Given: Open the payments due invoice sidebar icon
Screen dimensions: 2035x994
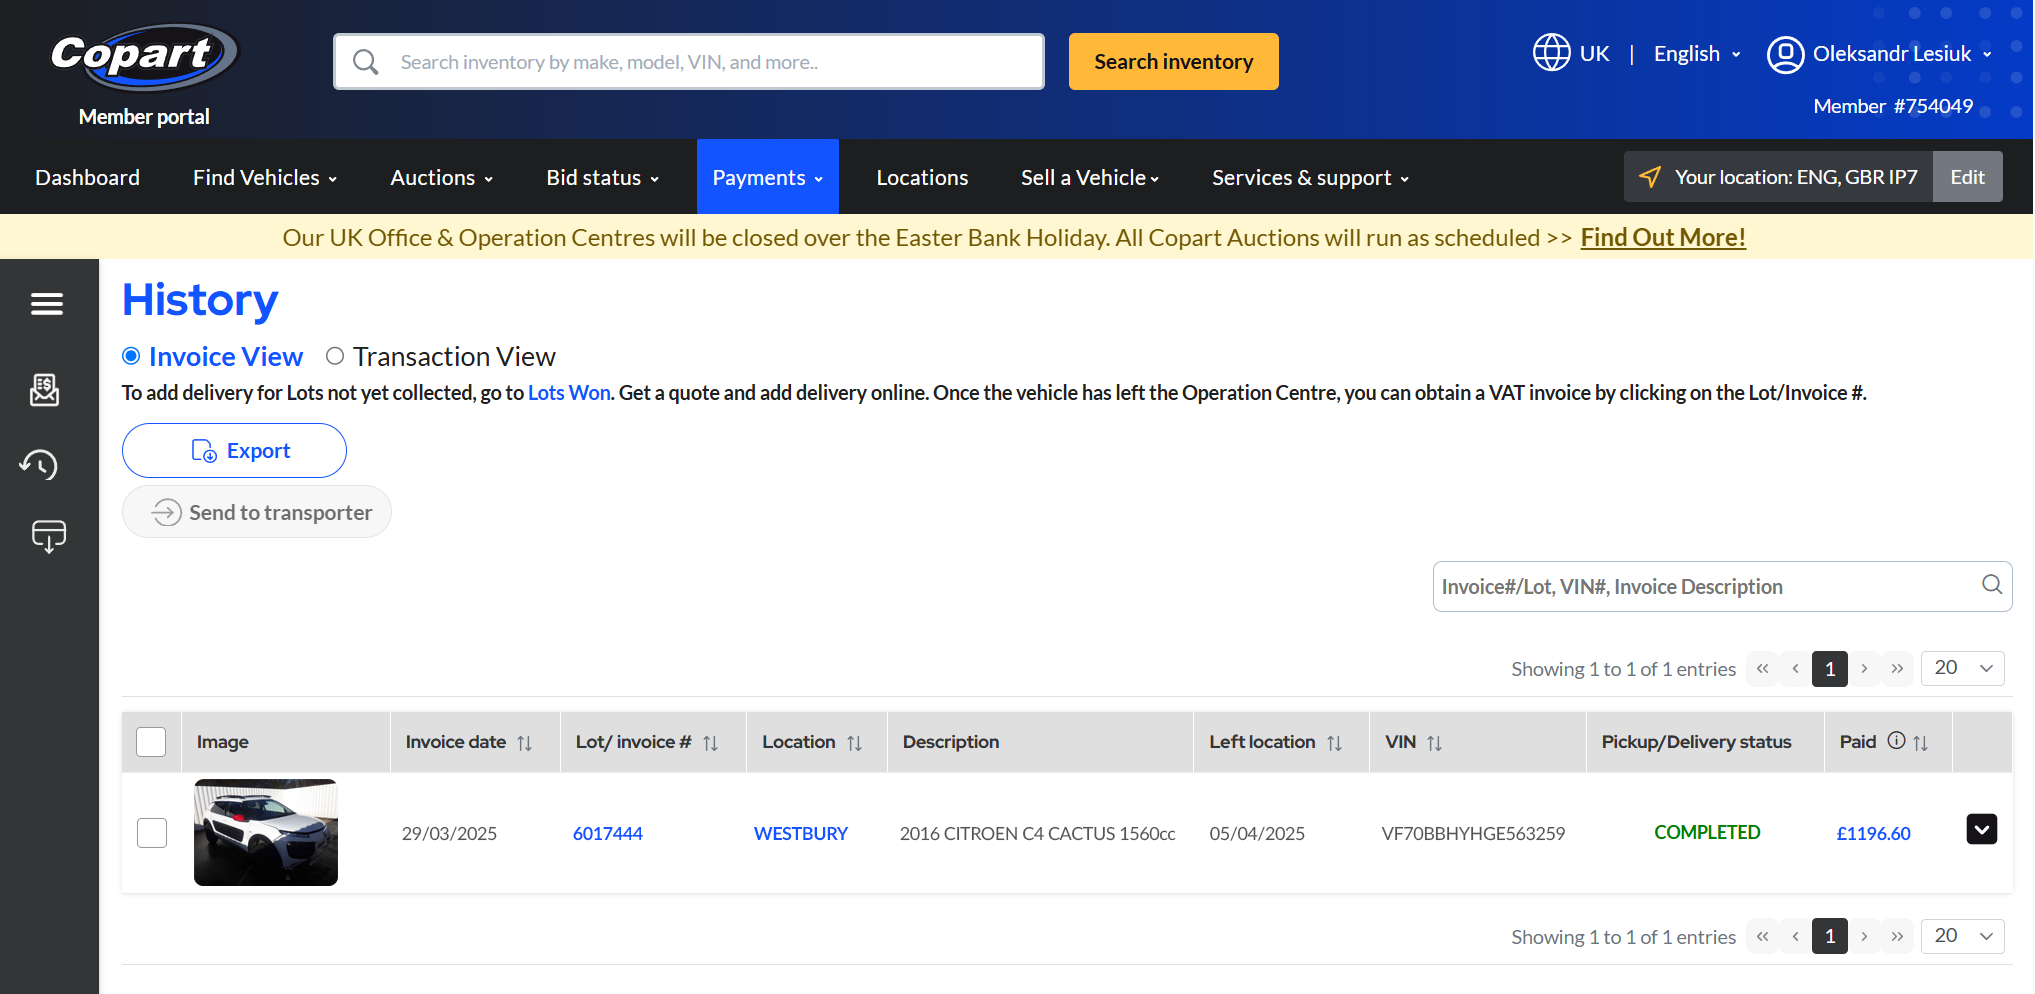Looking at the screenshot, I should [x=45, y=390].
